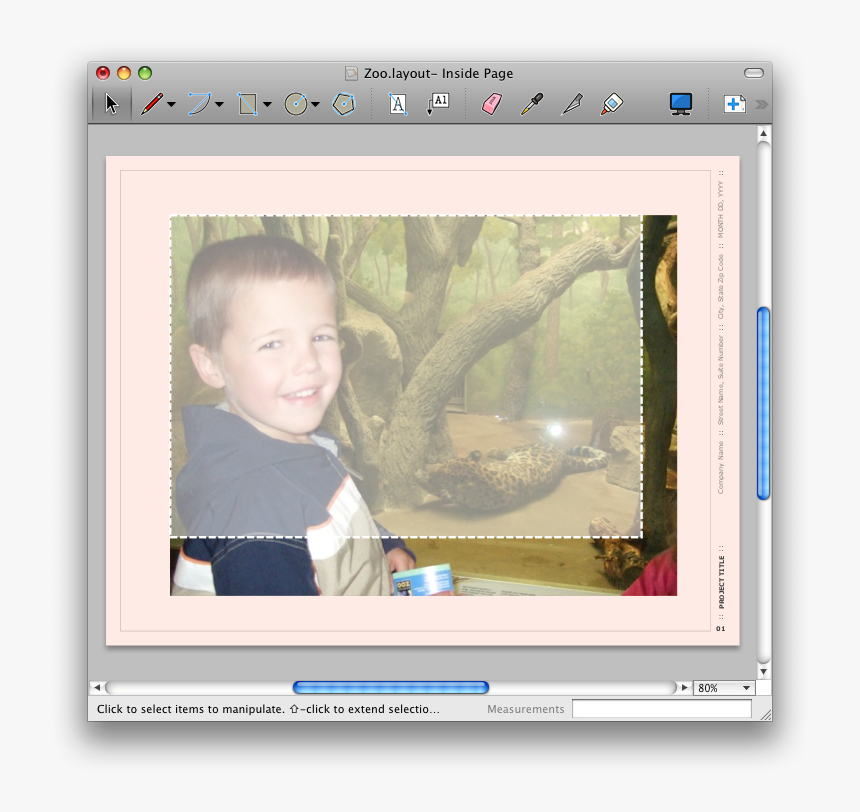Viewport: 860px width, 812px height.
Task: Open the Circle tool dropdown arrow
Action: 315,104
